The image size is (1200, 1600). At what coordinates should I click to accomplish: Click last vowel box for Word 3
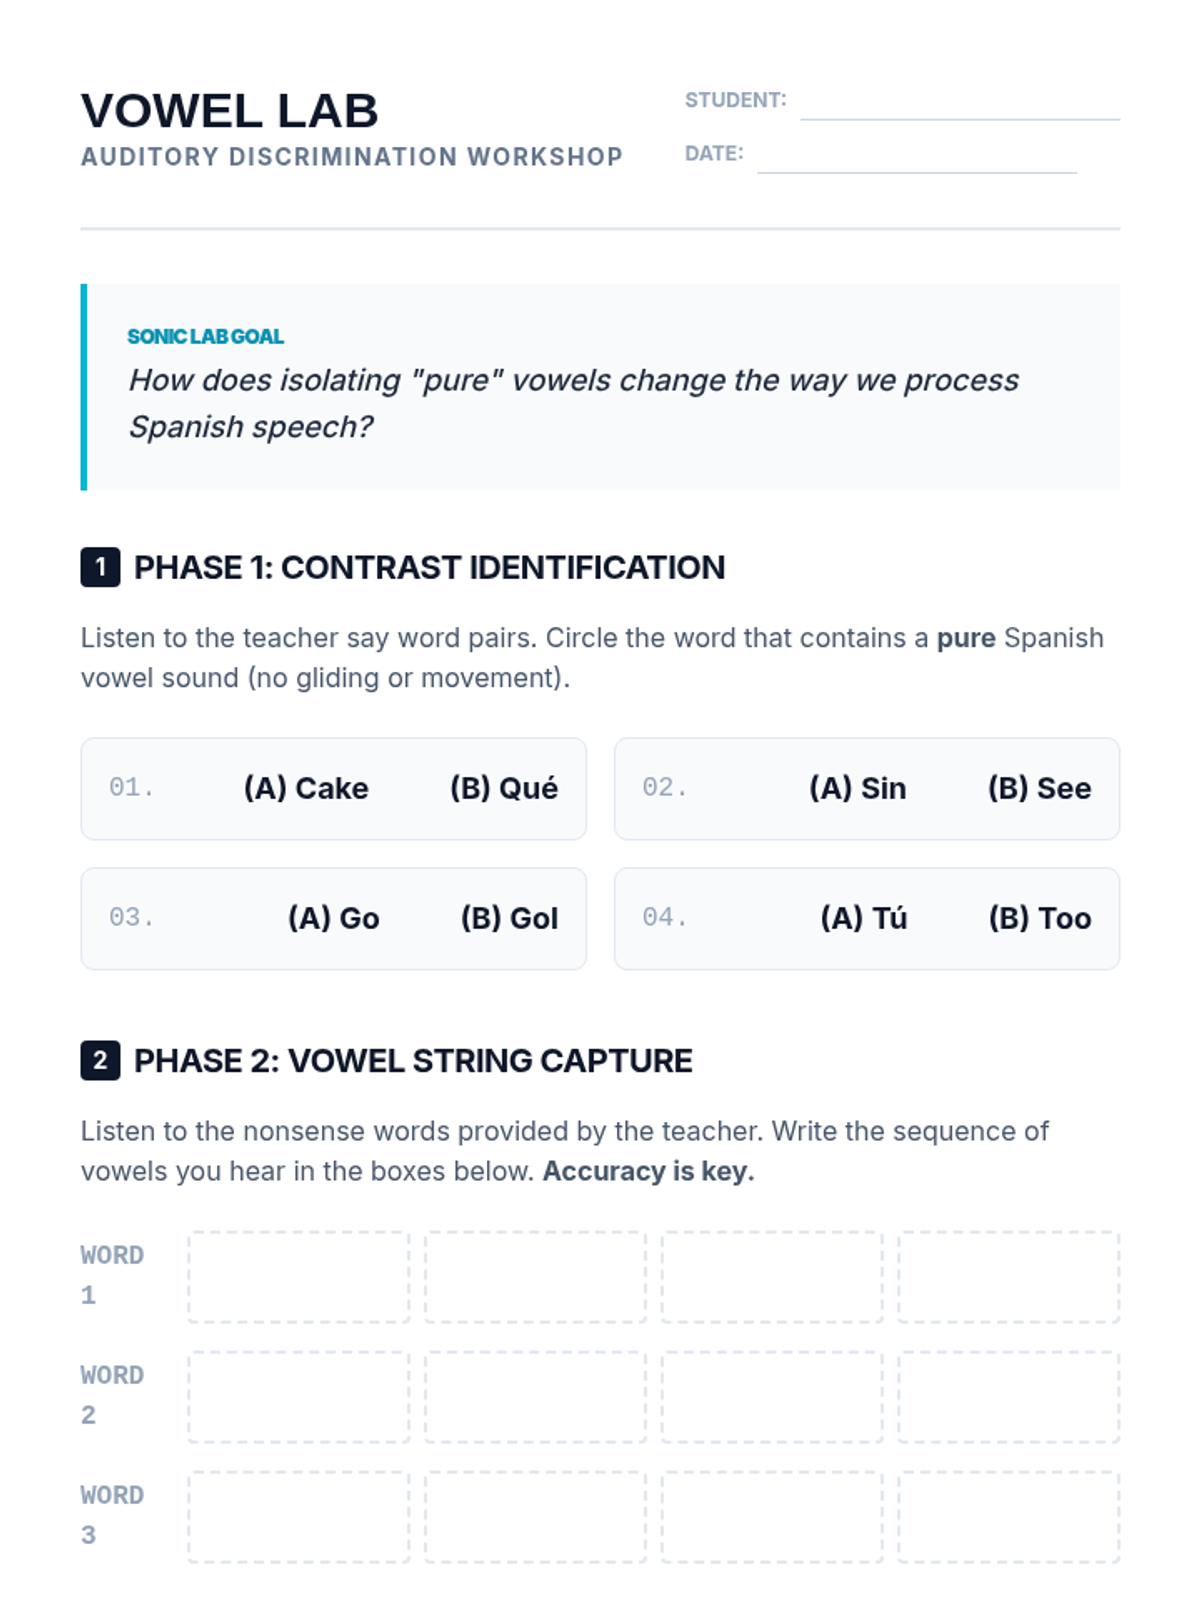point(1008,1517)
